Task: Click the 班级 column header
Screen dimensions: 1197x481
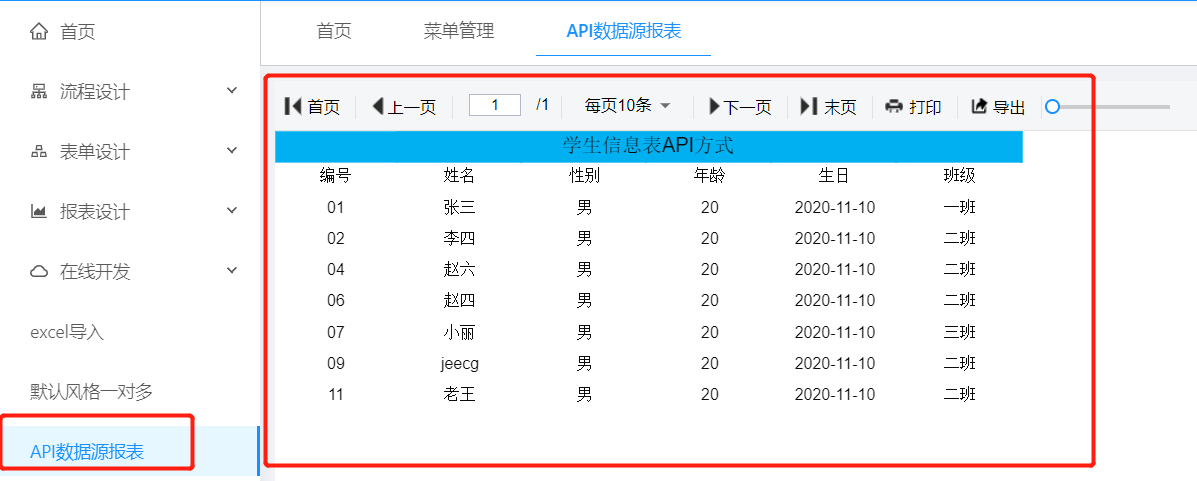Action: click(960, 176)
